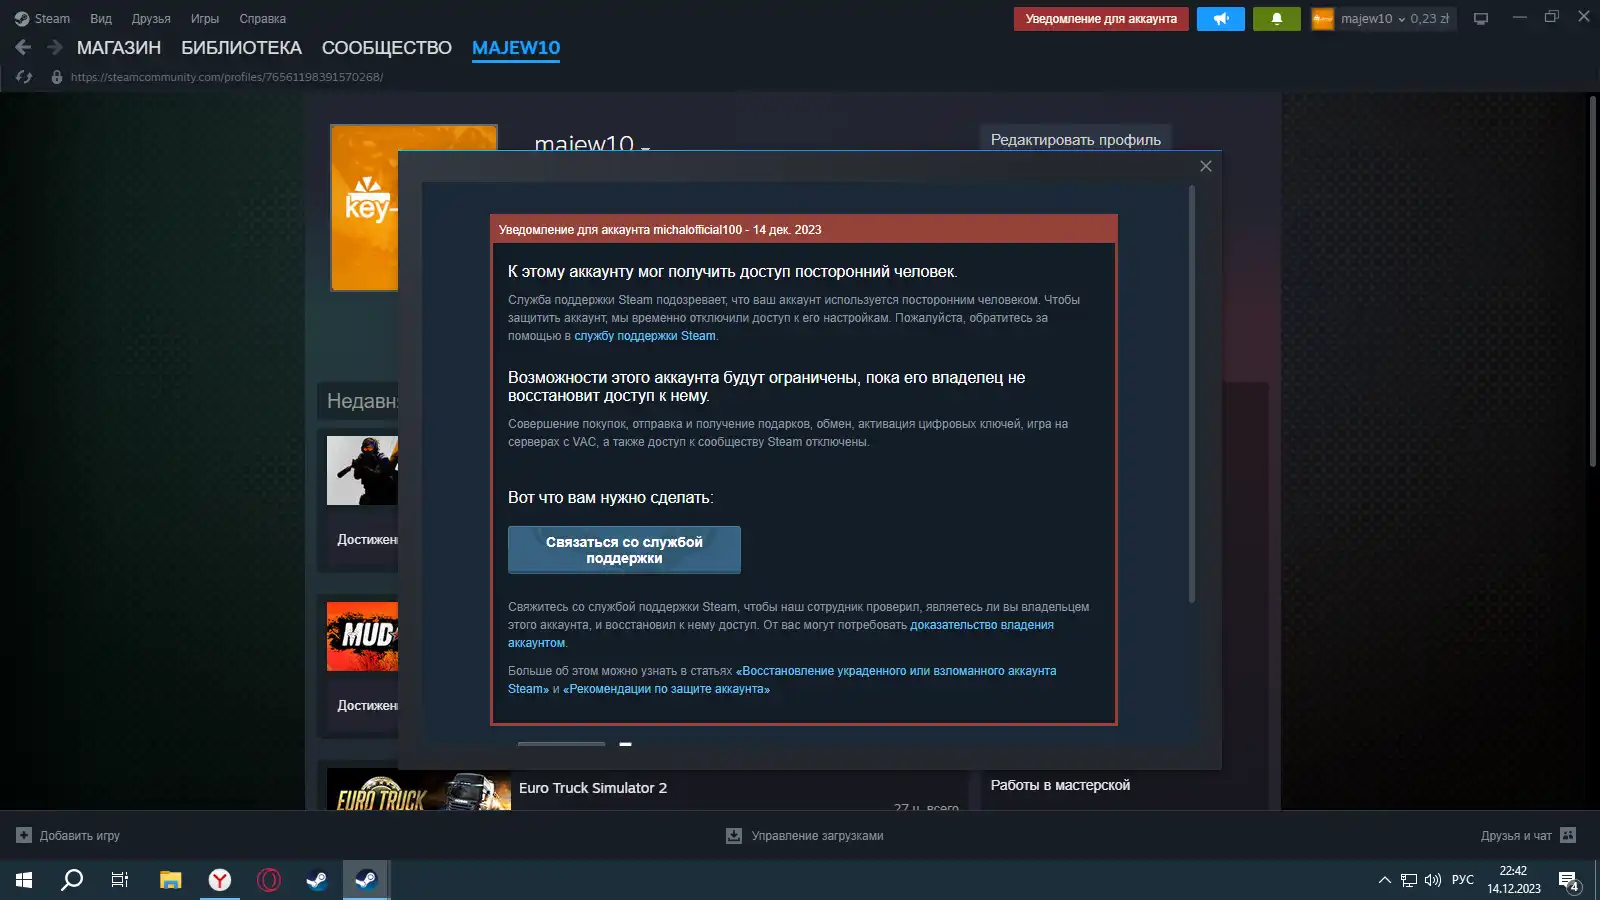Screen dimensions: 1600x900
Task: Click the steamcommunity profile URL text
Action: pos(227,77)
